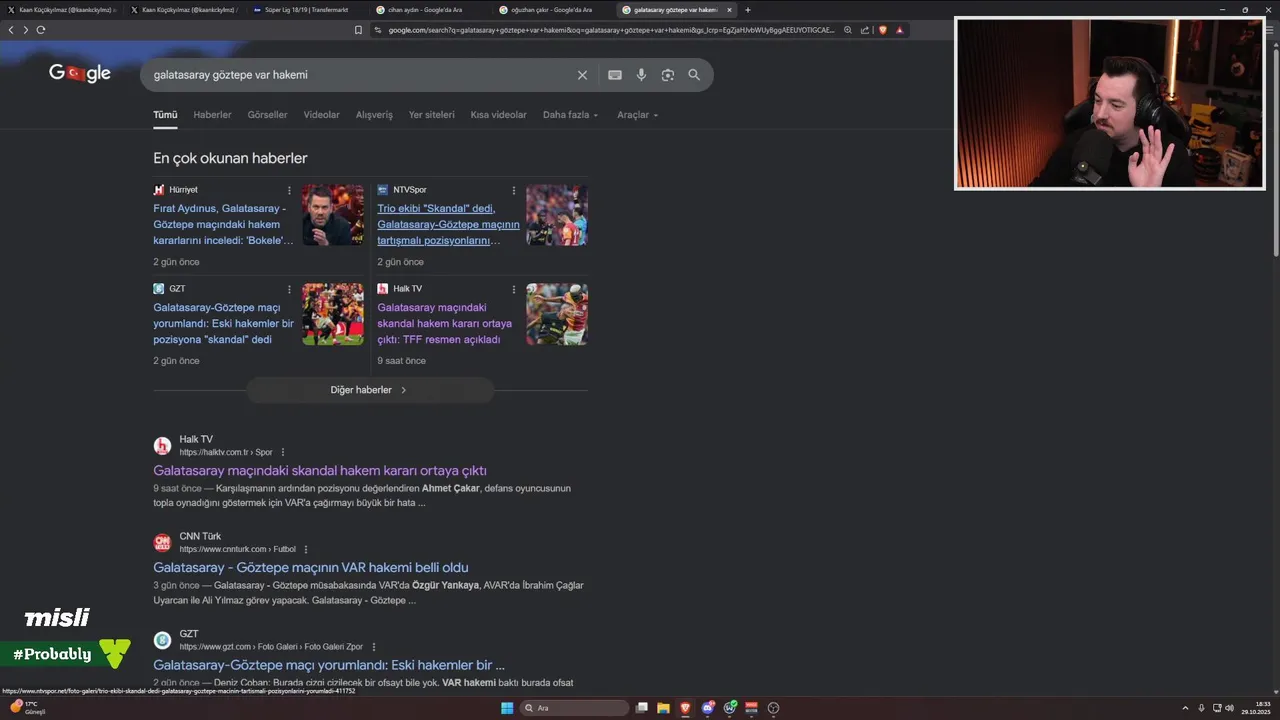This screenshot has height=720, width=1280.
Task: Select the 'Tümü' results tab
Action: [165, 115]
